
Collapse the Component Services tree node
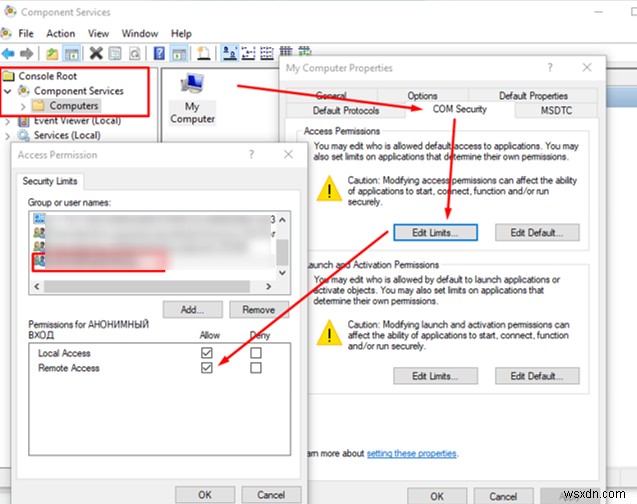pyautogui.click(x=7, y=91)
